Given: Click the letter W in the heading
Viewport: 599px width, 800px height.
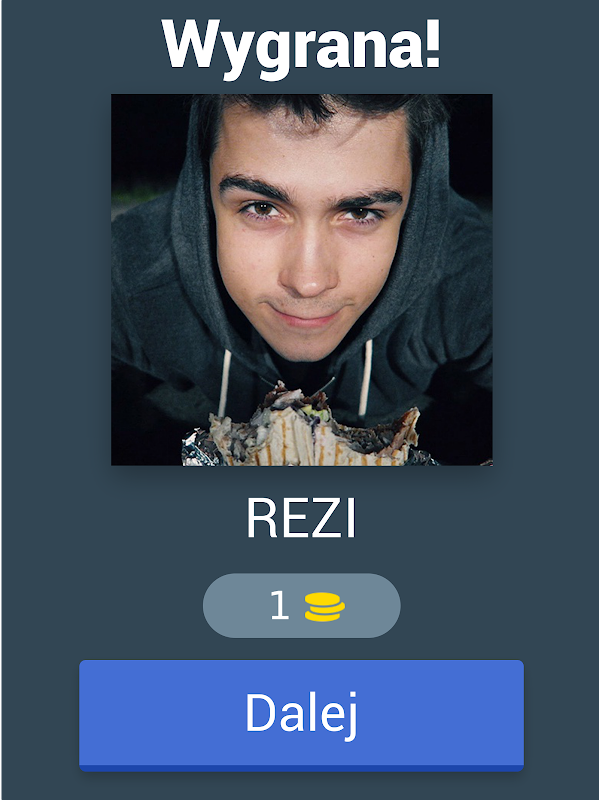Looking at the screenshot, I should point(190,44).
